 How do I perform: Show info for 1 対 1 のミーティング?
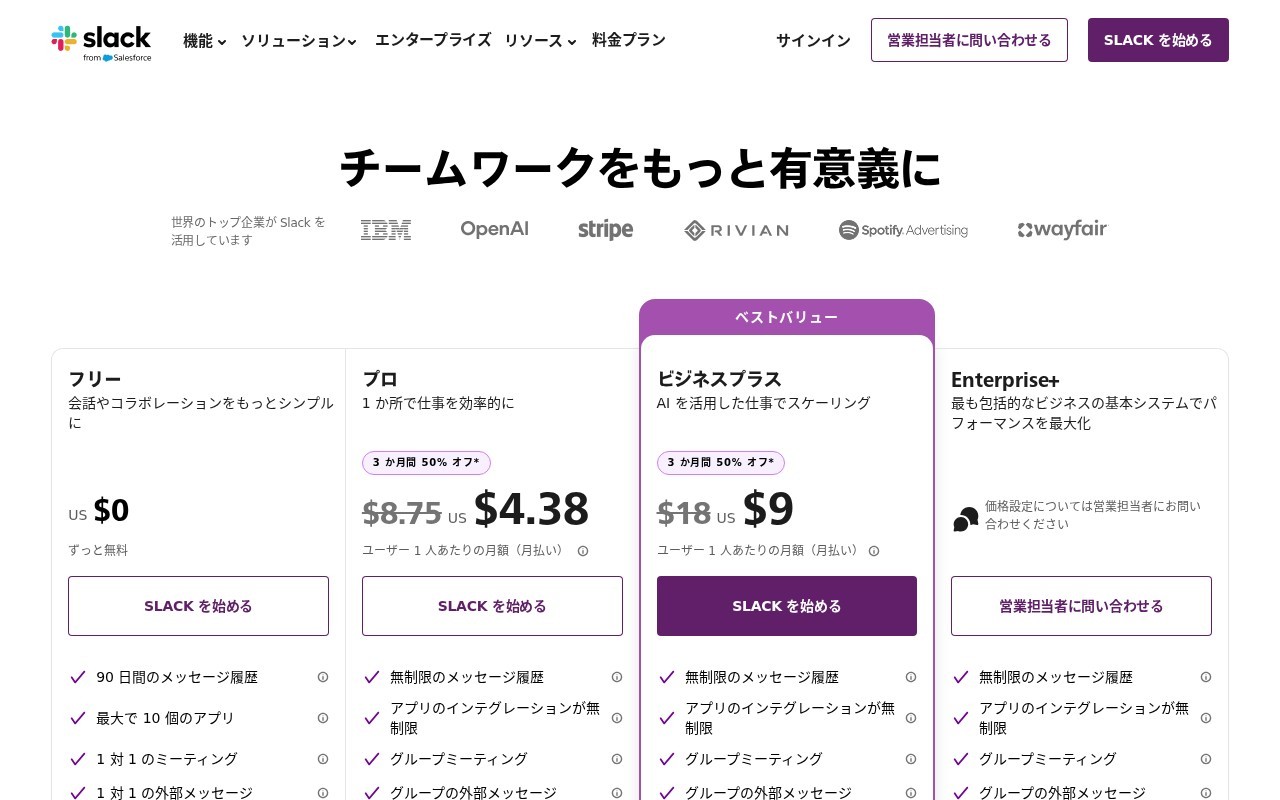point(323,759)
